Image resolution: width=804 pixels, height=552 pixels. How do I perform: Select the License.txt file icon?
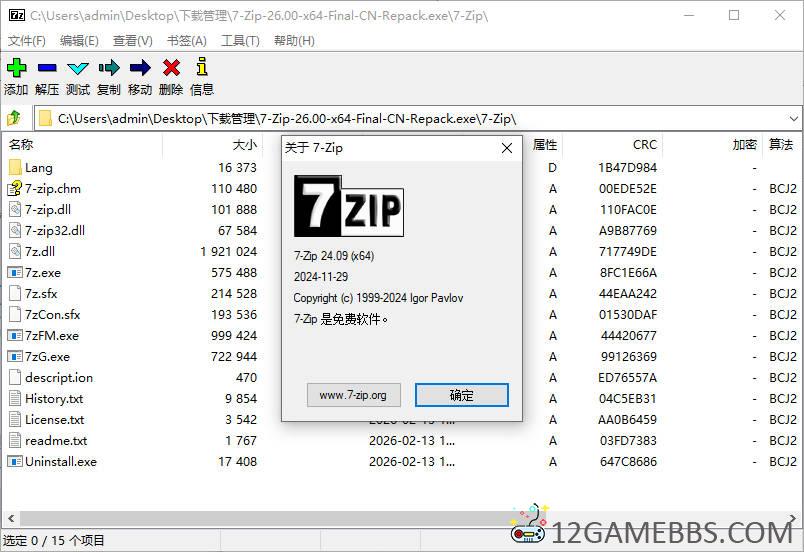pos(15,419)
